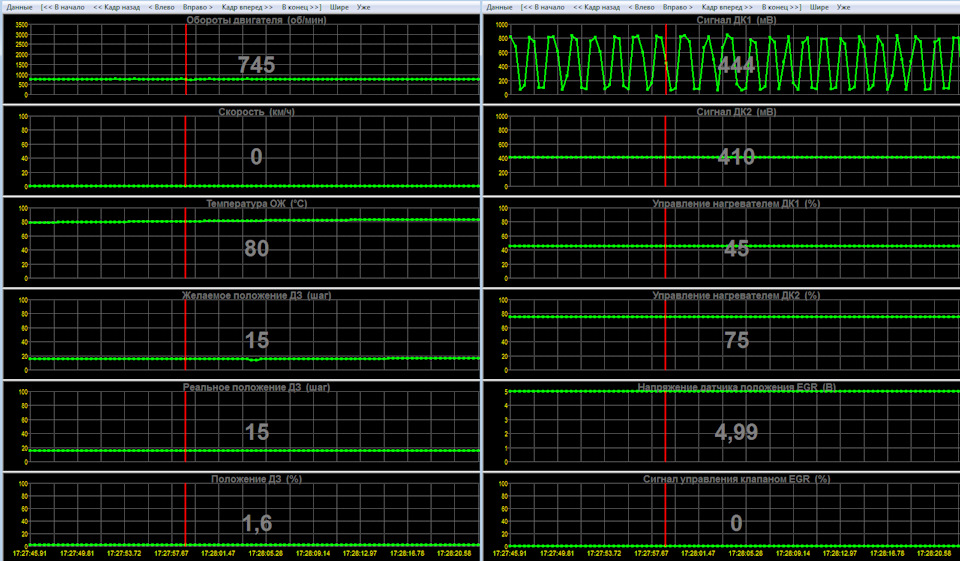This screenshot has height=561, width=960.
Task: Click the 'Сигнал управления клапаном EGR (%)' title
Action: tap(737, 479)
